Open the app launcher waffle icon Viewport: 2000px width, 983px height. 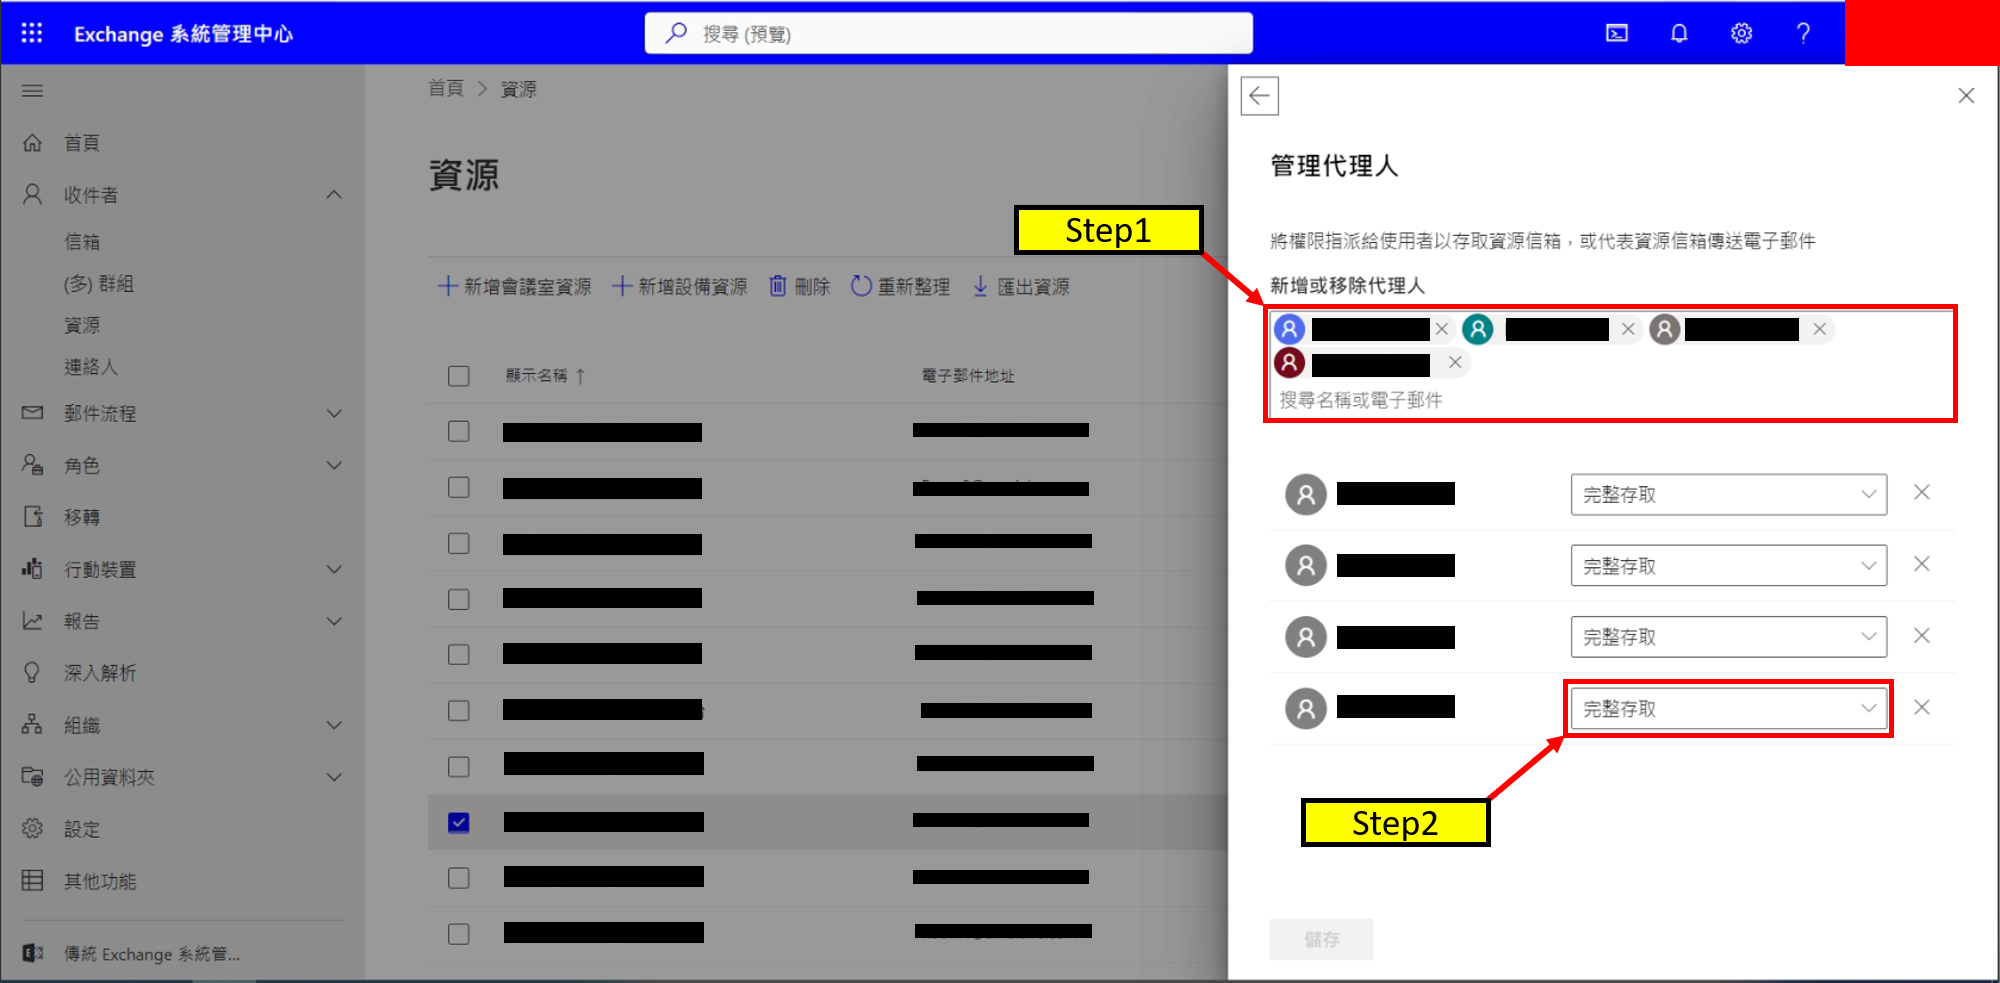[x=32, y=33]
